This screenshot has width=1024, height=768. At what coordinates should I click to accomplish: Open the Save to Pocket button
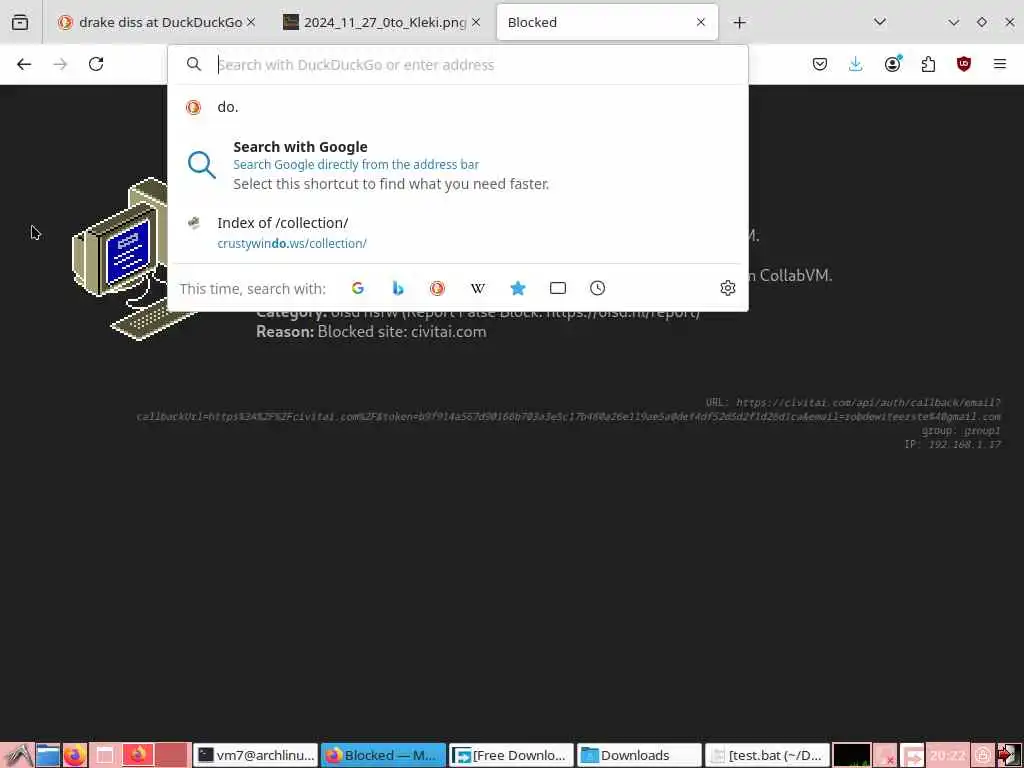point(820,64)
